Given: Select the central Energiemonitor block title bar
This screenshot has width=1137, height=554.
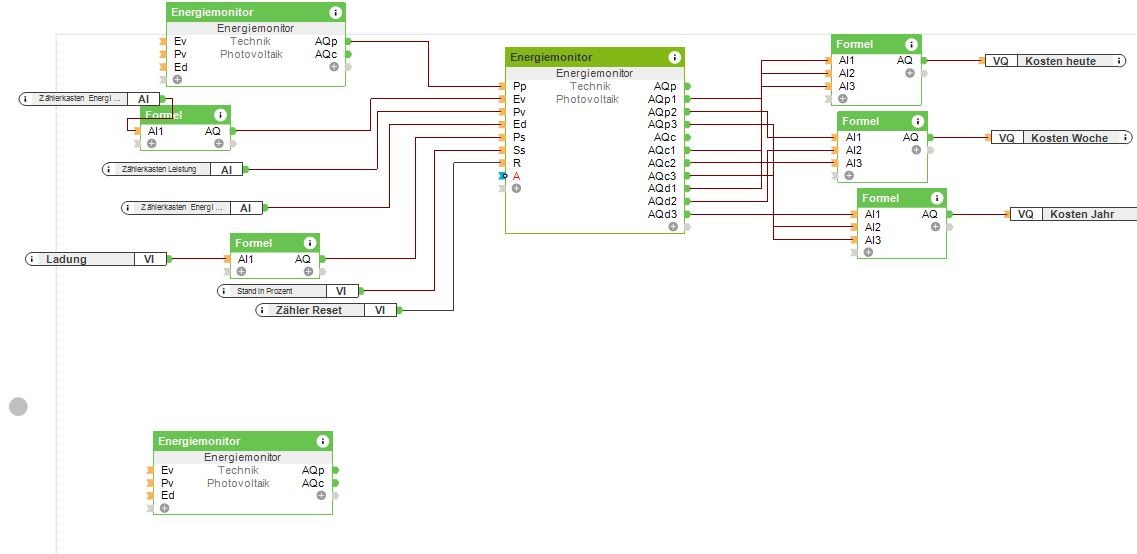Looking at the screenshot, I should click(595, 57).
